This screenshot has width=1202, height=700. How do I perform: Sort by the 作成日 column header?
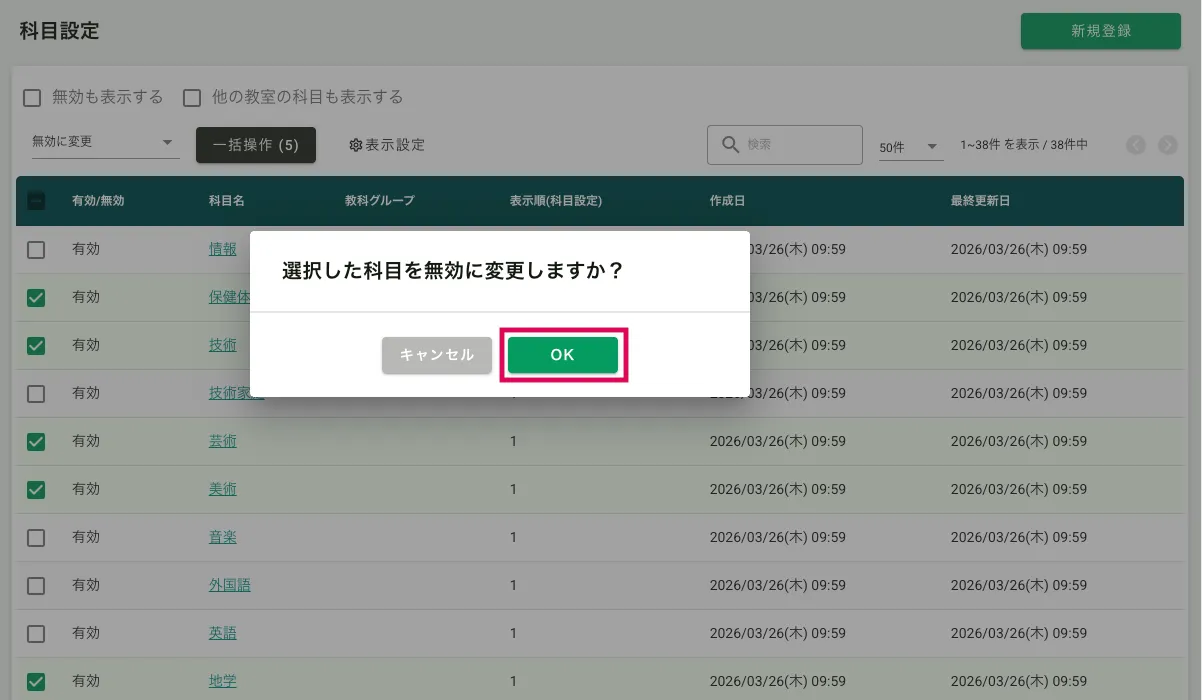[727, 201]
